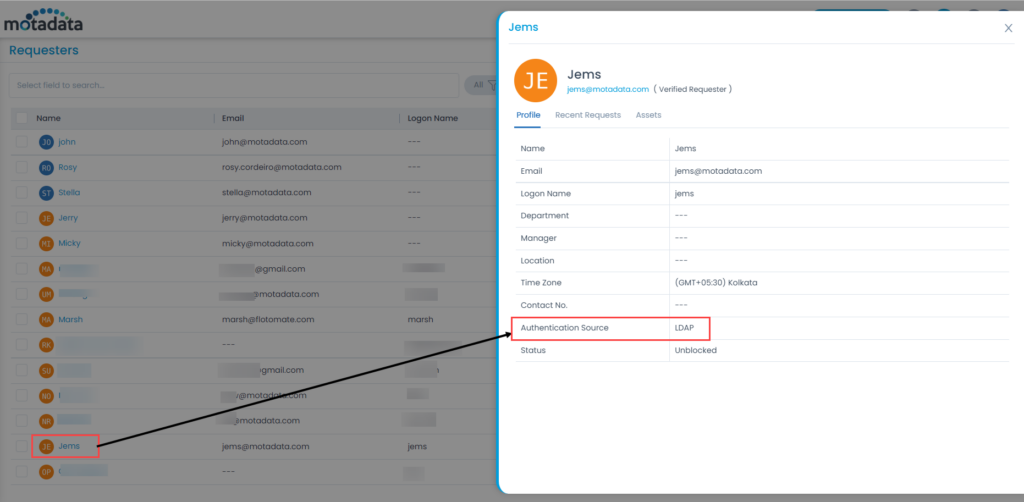Click John's JO avatar icon
The image size is (1024, 502).
[46, 142]
